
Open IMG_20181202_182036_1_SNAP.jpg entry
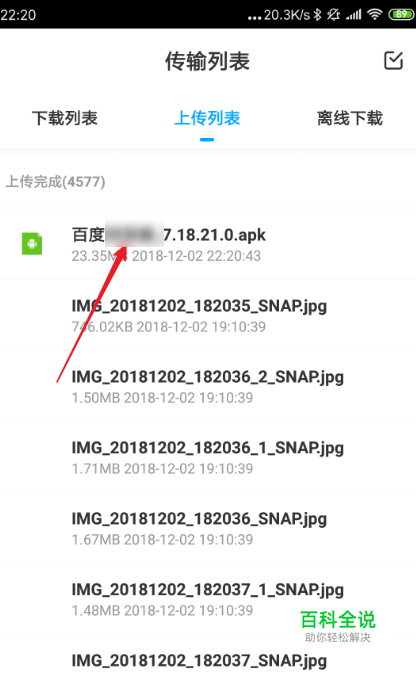pyautogui.click(x=208, y=457)
